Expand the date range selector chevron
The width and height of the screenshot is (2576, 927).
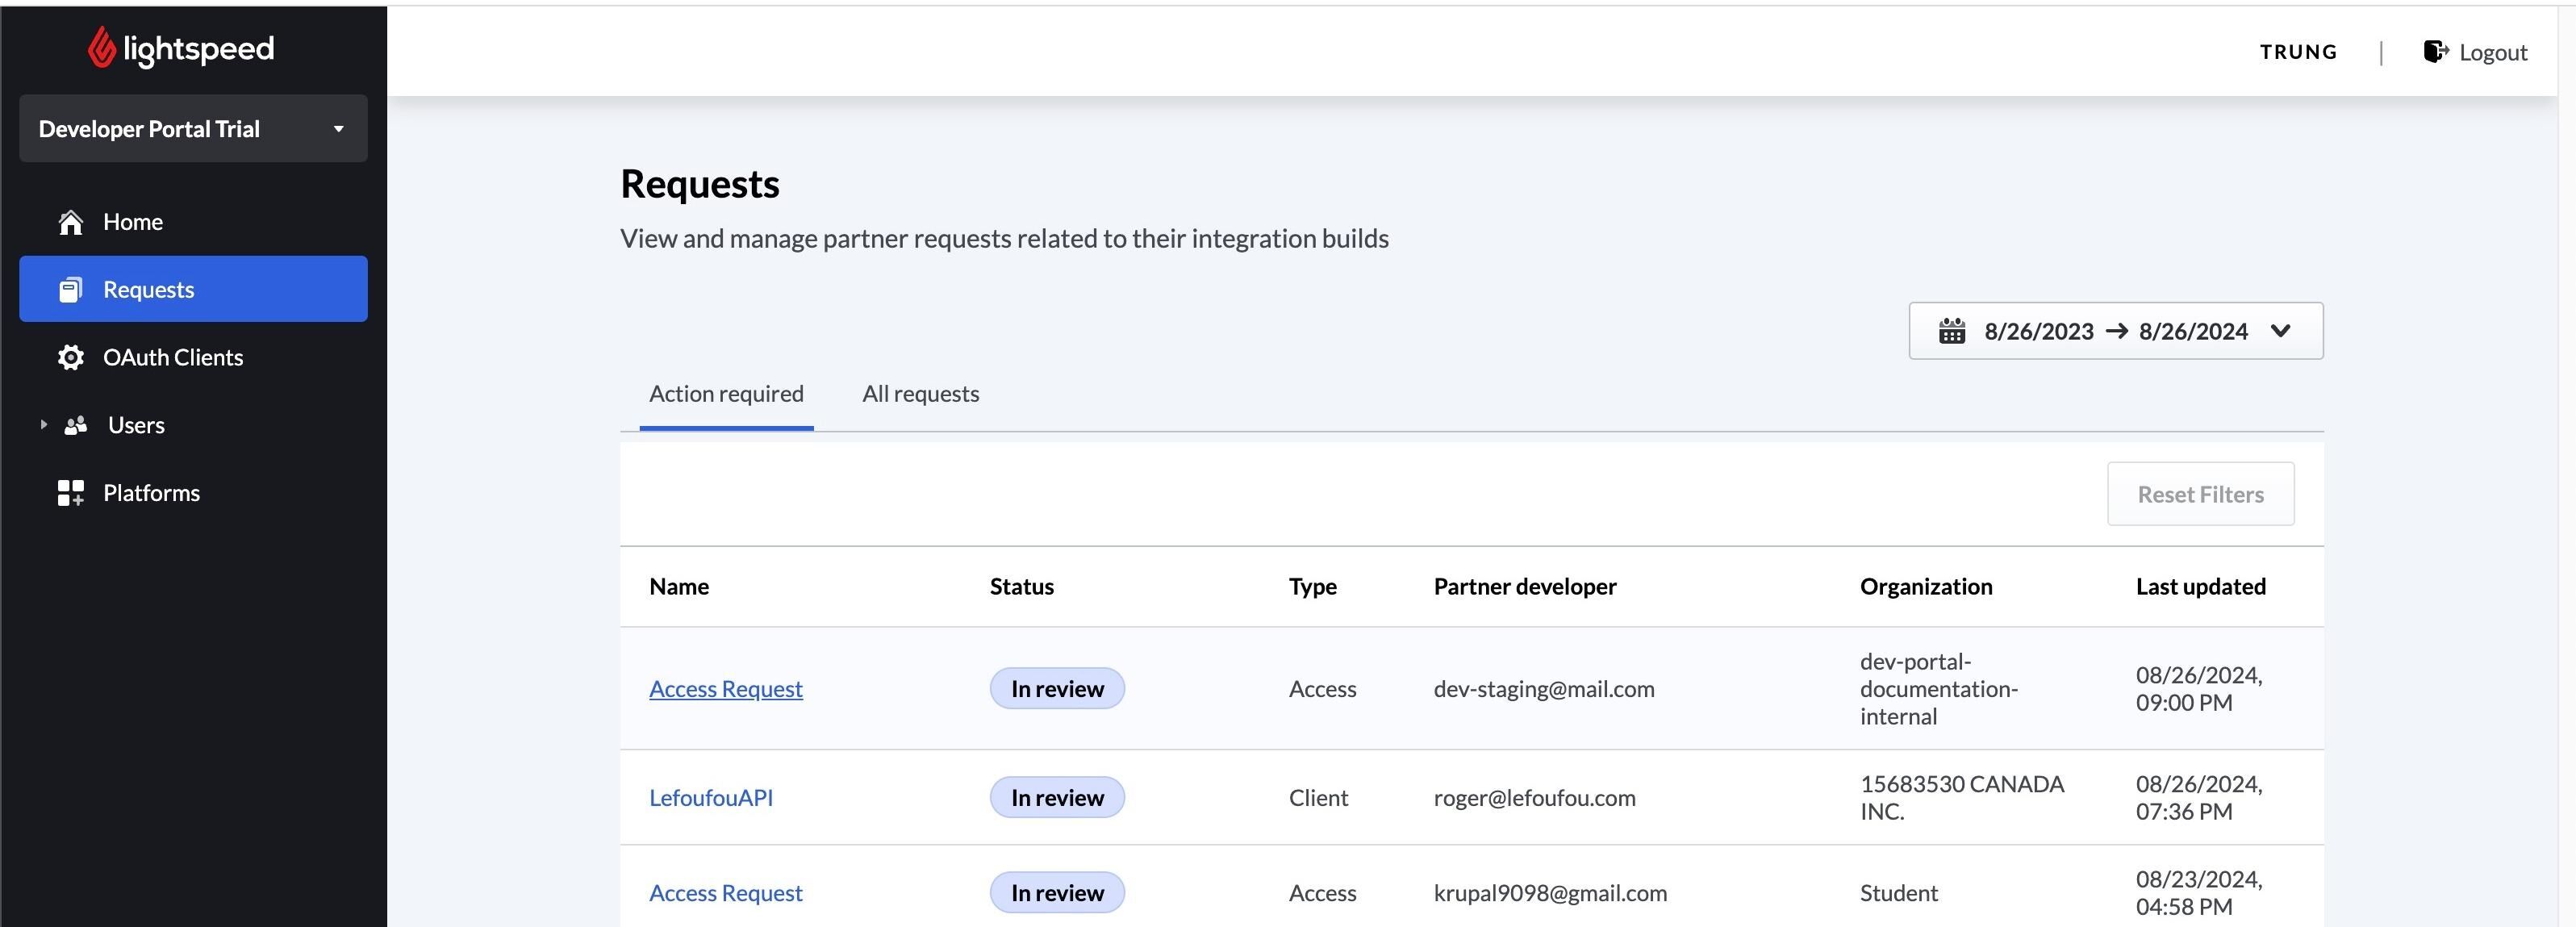[x=2283, y=331]
